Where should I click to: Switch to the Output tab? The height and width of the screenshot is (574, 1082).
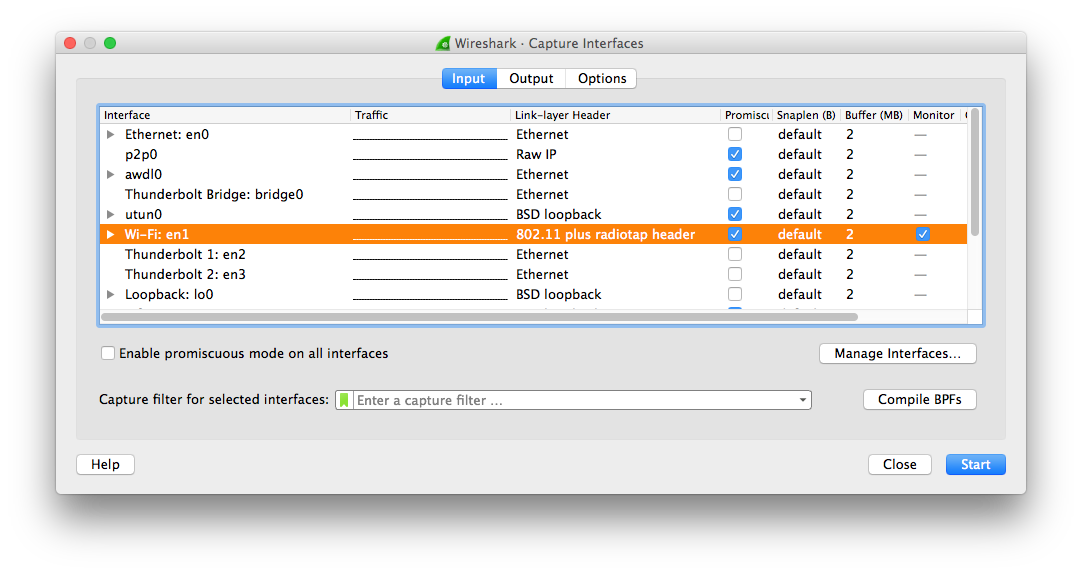click(531, 79)
